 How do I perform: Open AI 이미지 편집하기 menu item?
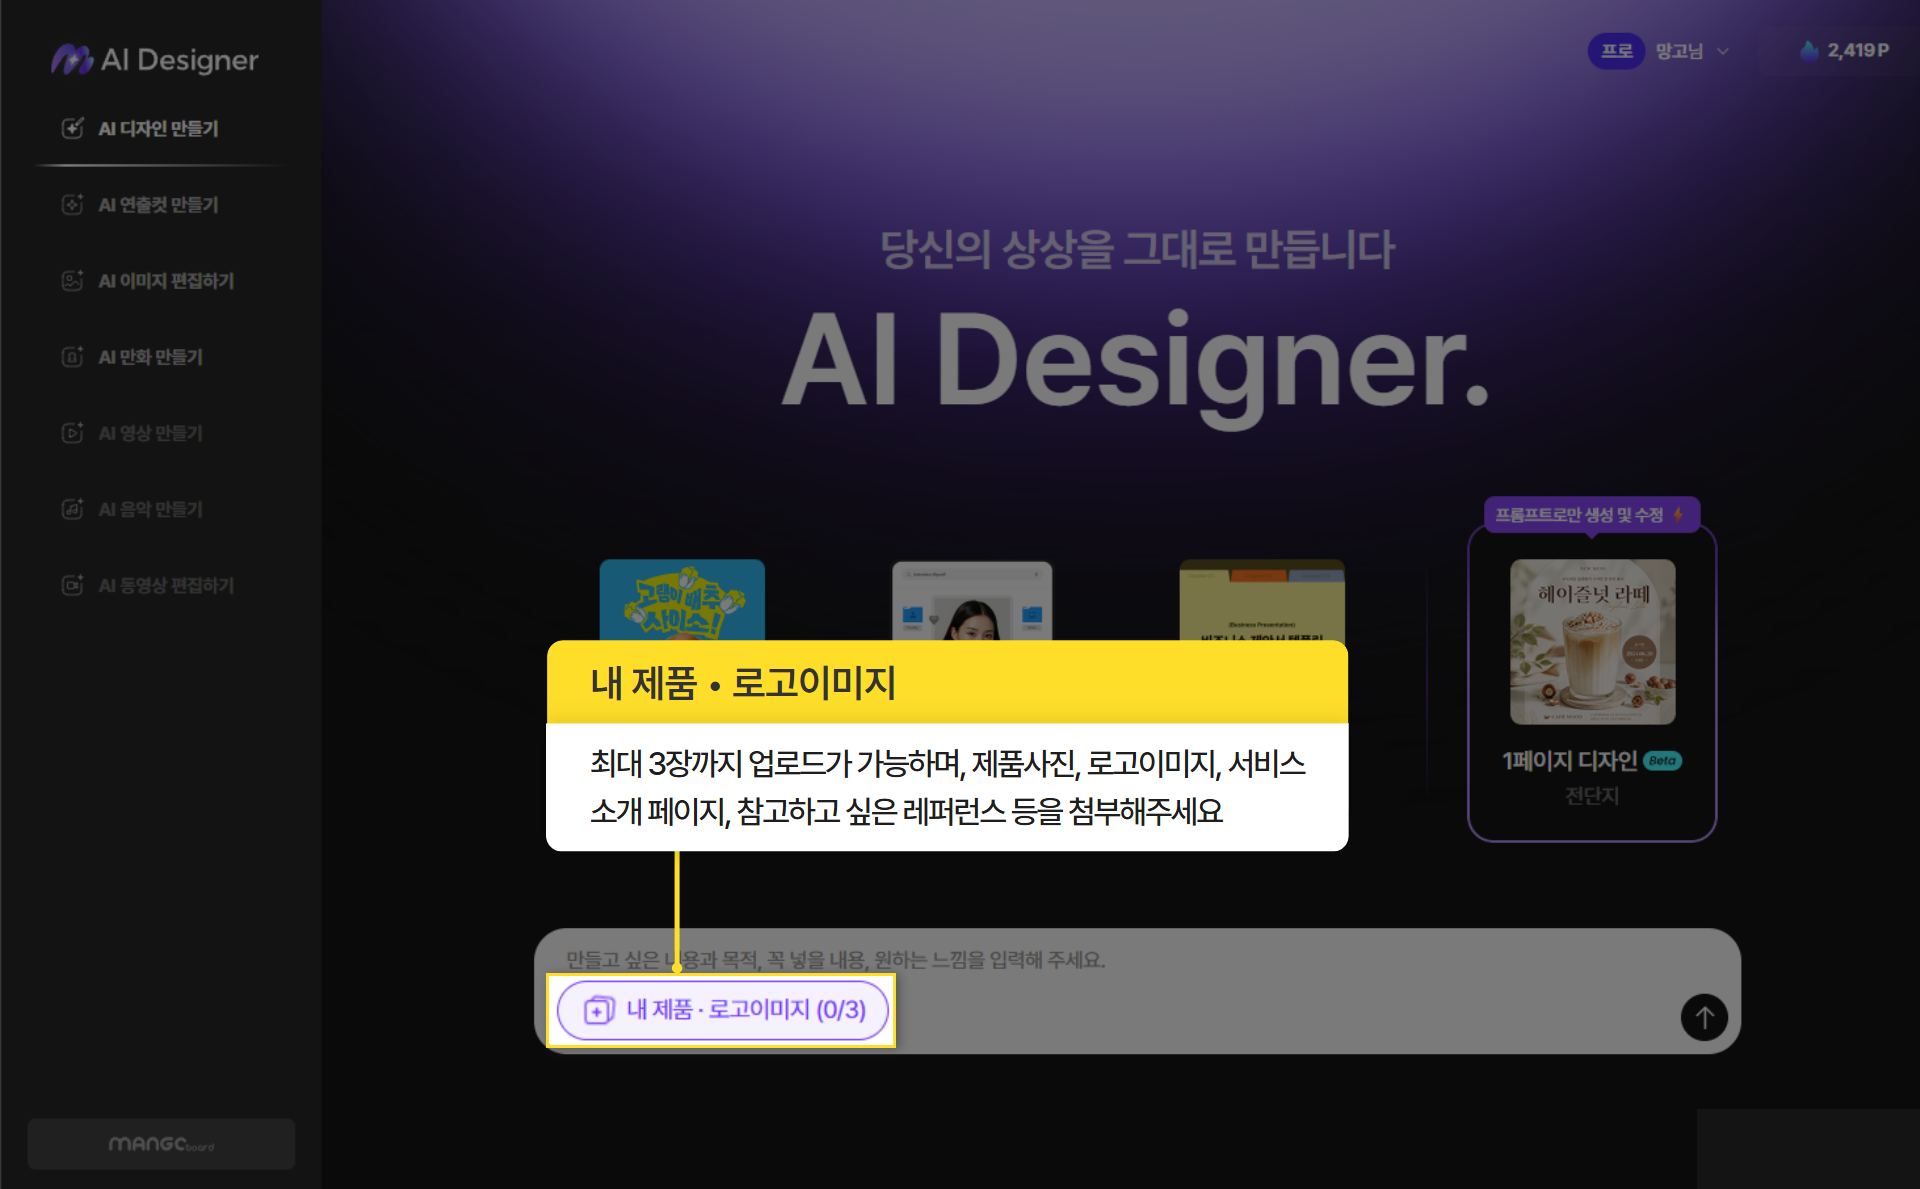[x=148, y=281]
